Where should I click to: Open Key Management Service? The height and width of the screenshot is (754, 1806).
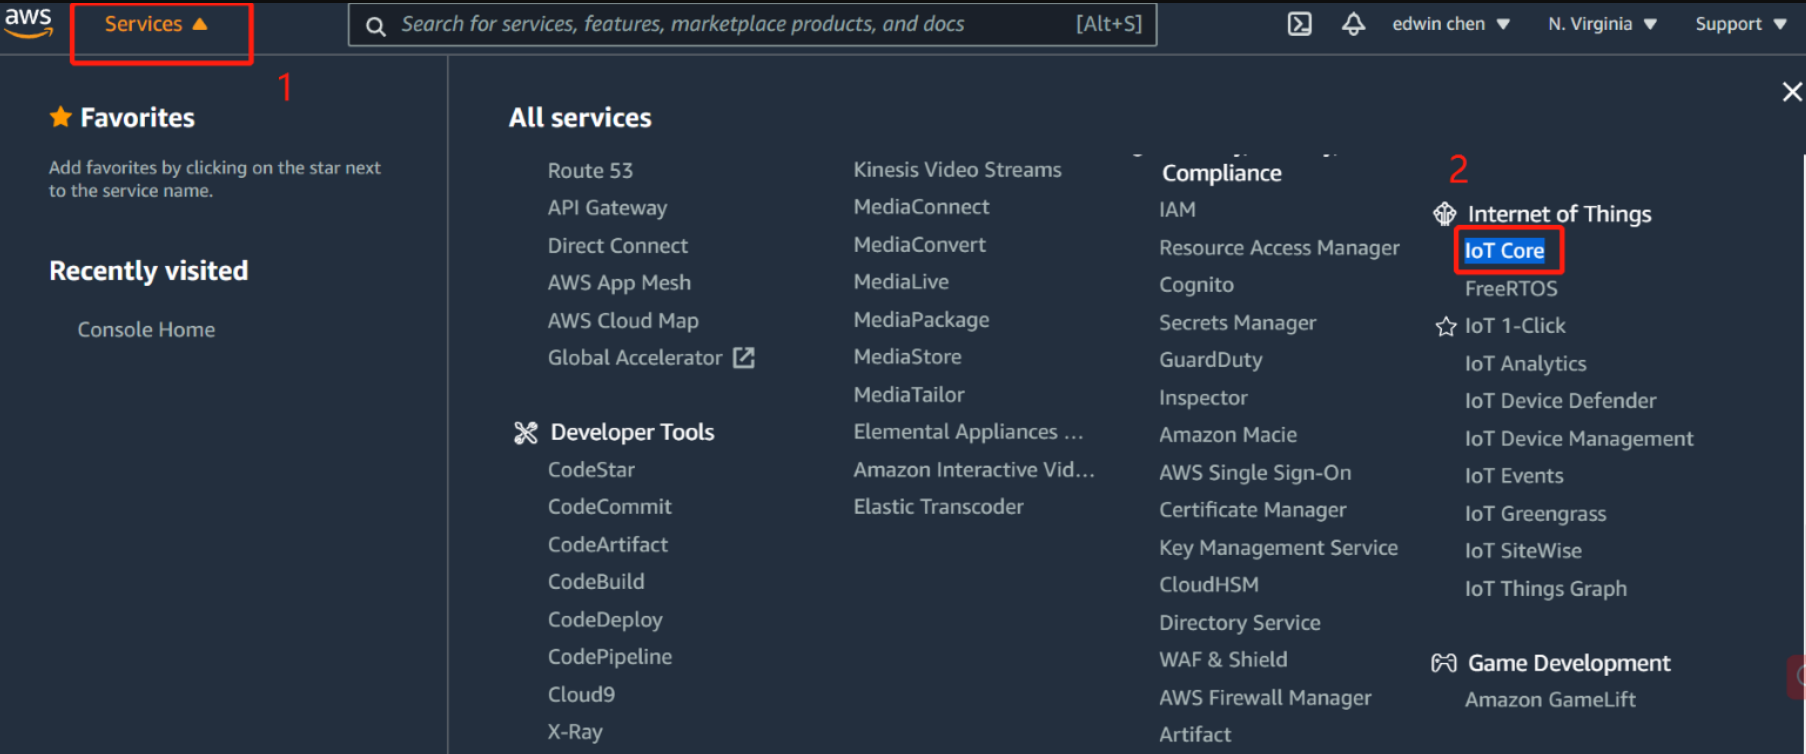click(1278, 548)
